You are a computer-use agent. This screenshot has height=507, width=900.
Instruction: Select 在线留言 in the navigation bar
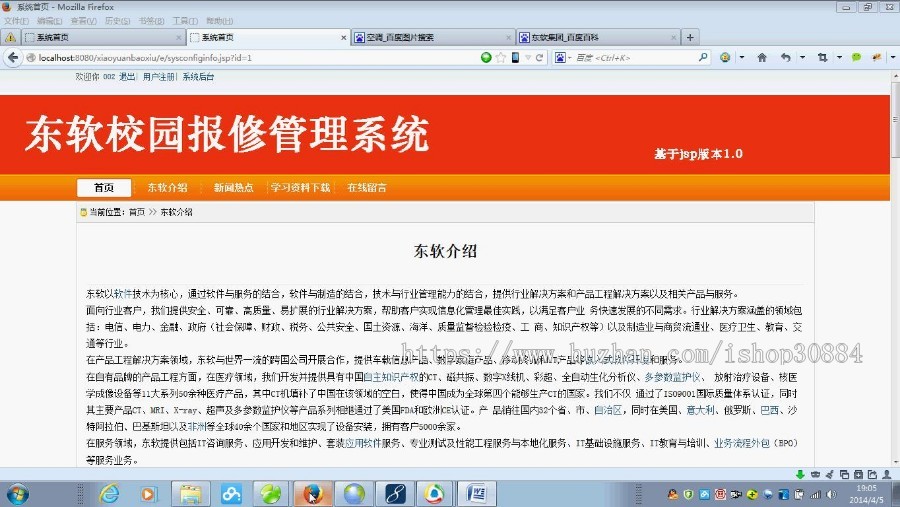tap(367, 187)
